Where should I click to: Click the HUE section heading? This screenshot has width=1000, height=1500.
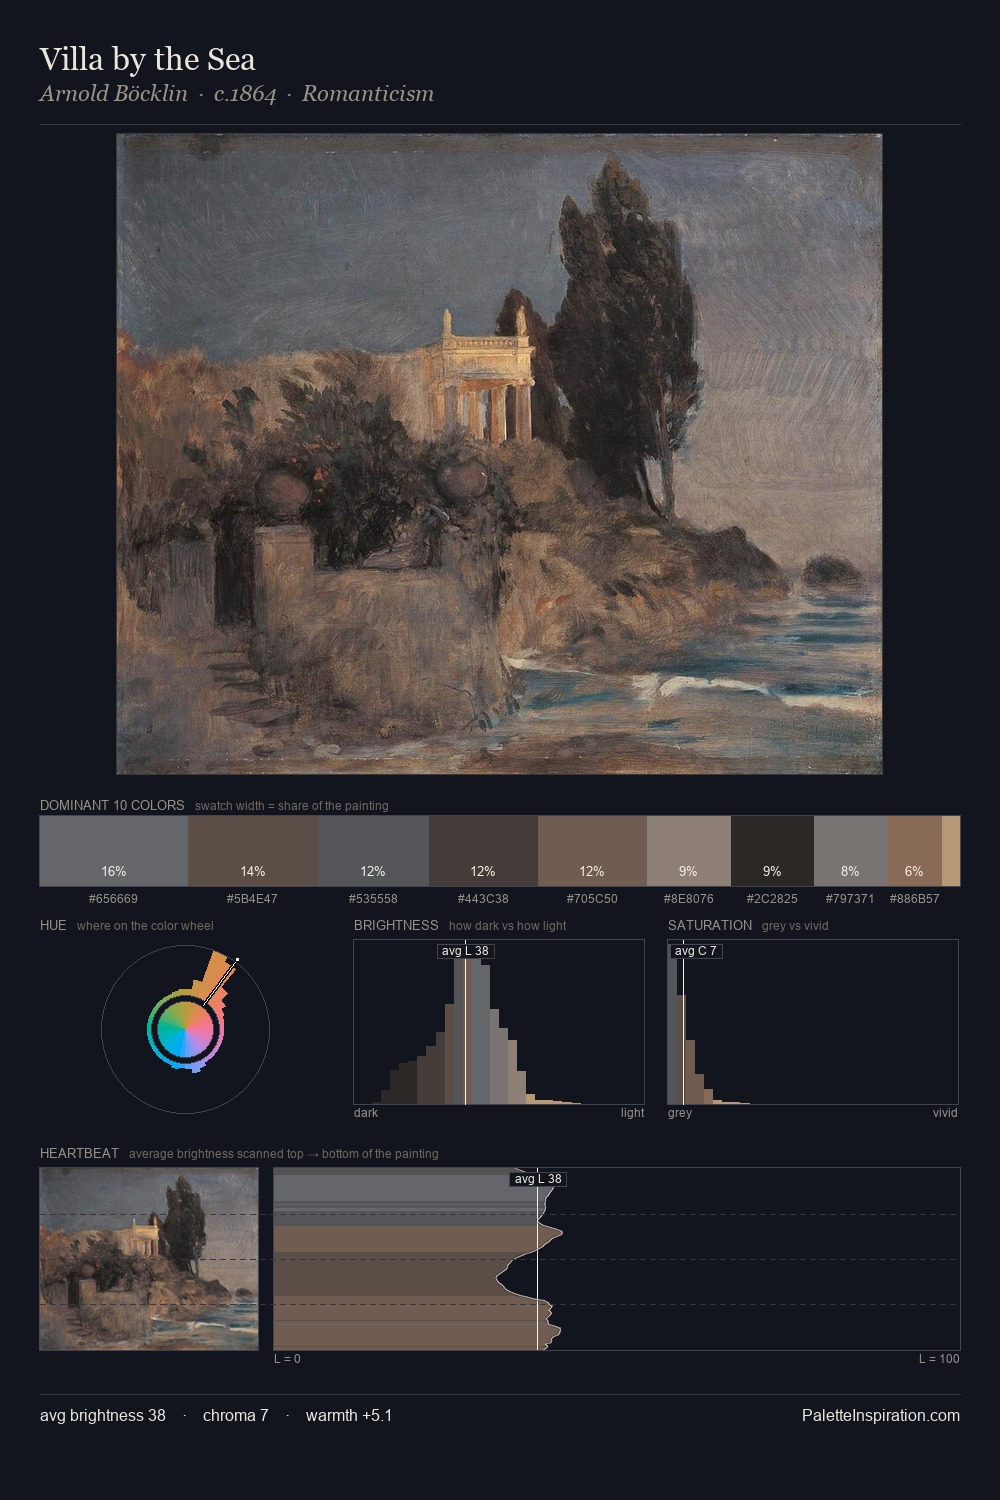coord(53,925)
